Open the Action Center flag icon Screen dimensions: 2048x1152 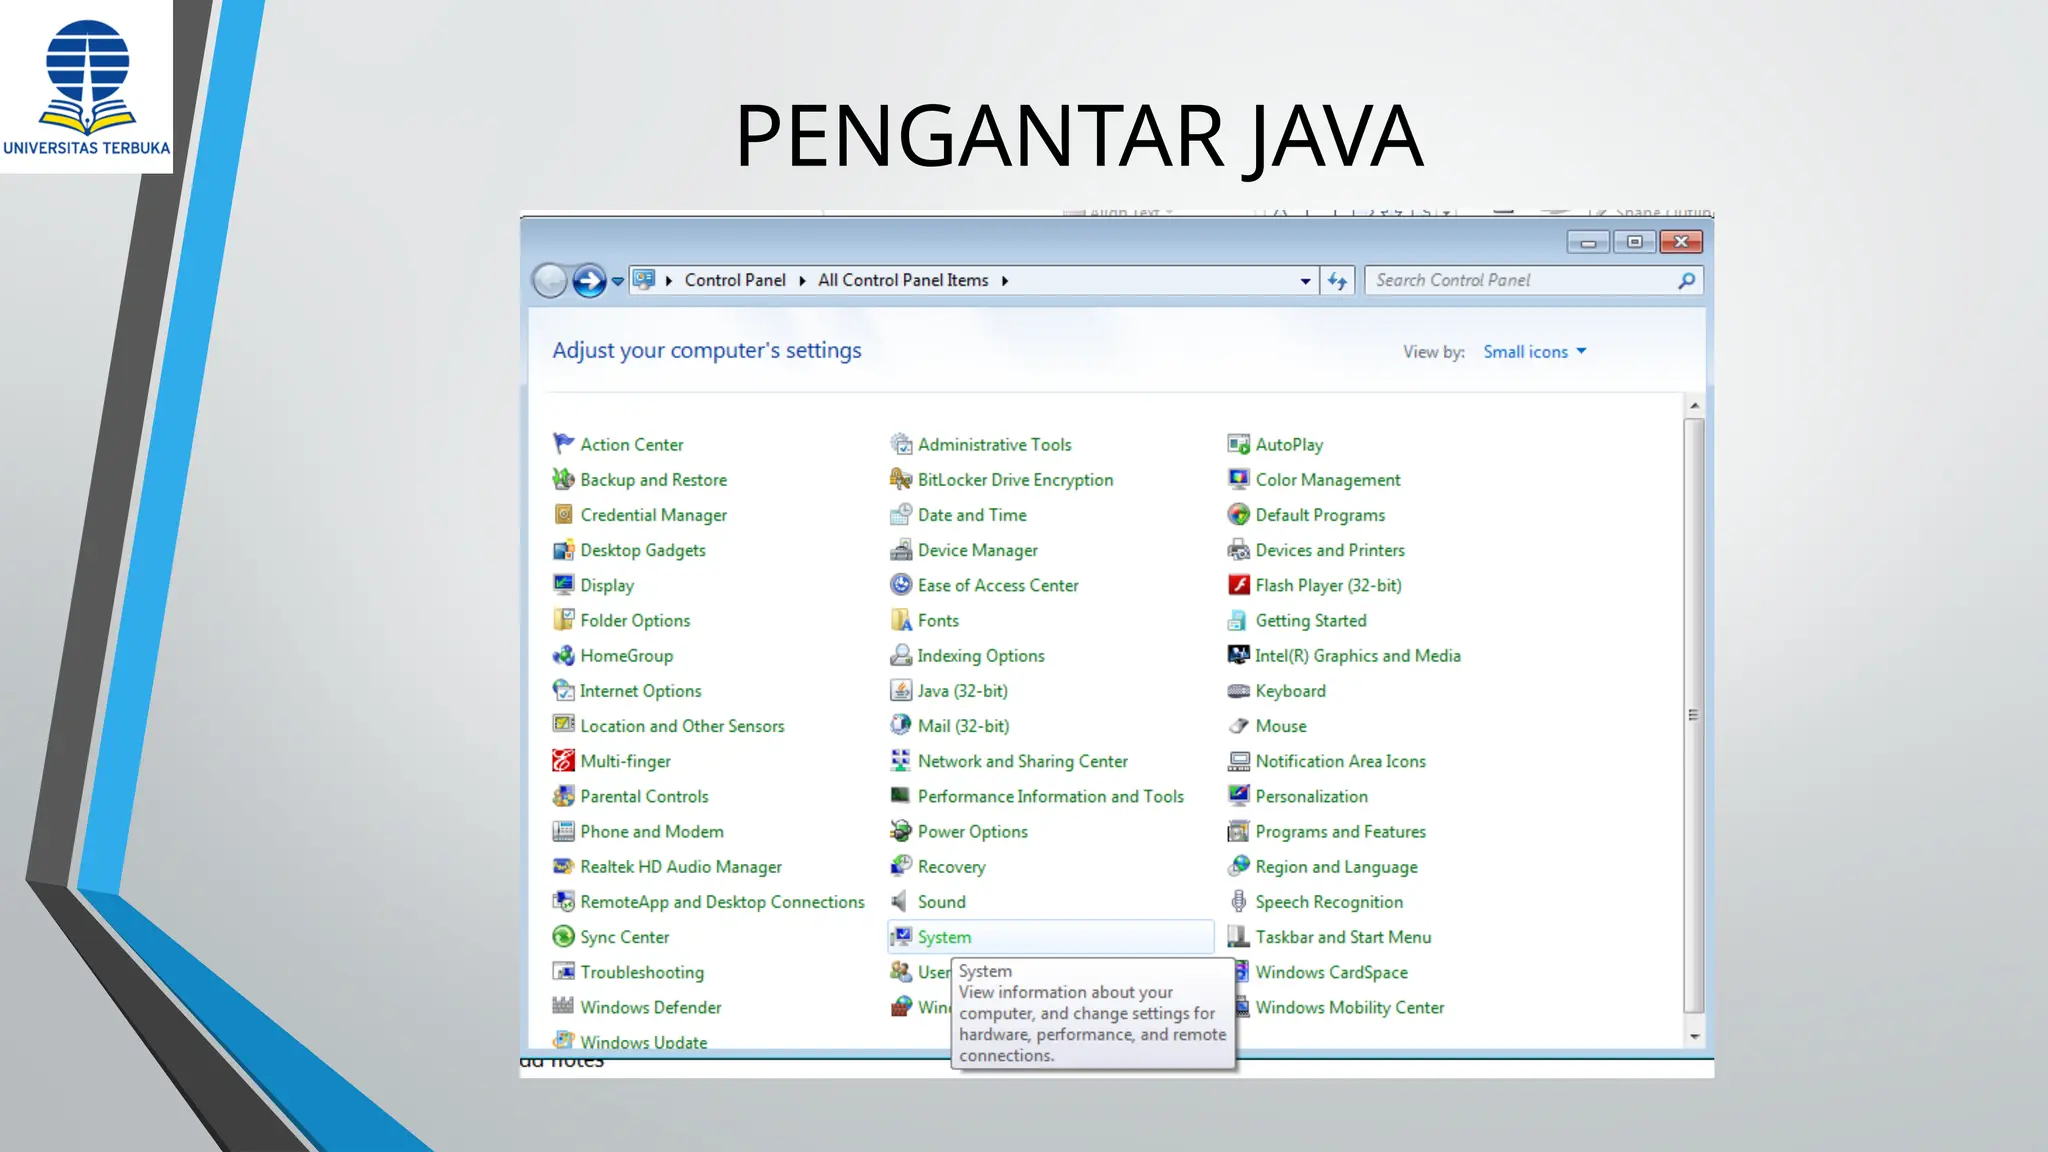point(563,443)
